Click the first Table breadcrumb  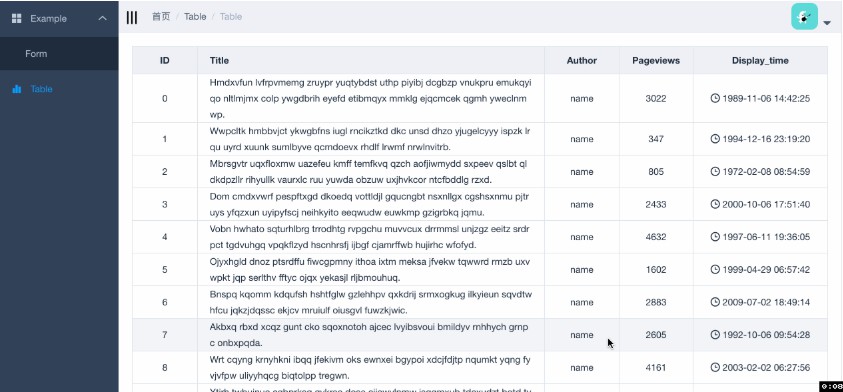[x=195, y=17]
